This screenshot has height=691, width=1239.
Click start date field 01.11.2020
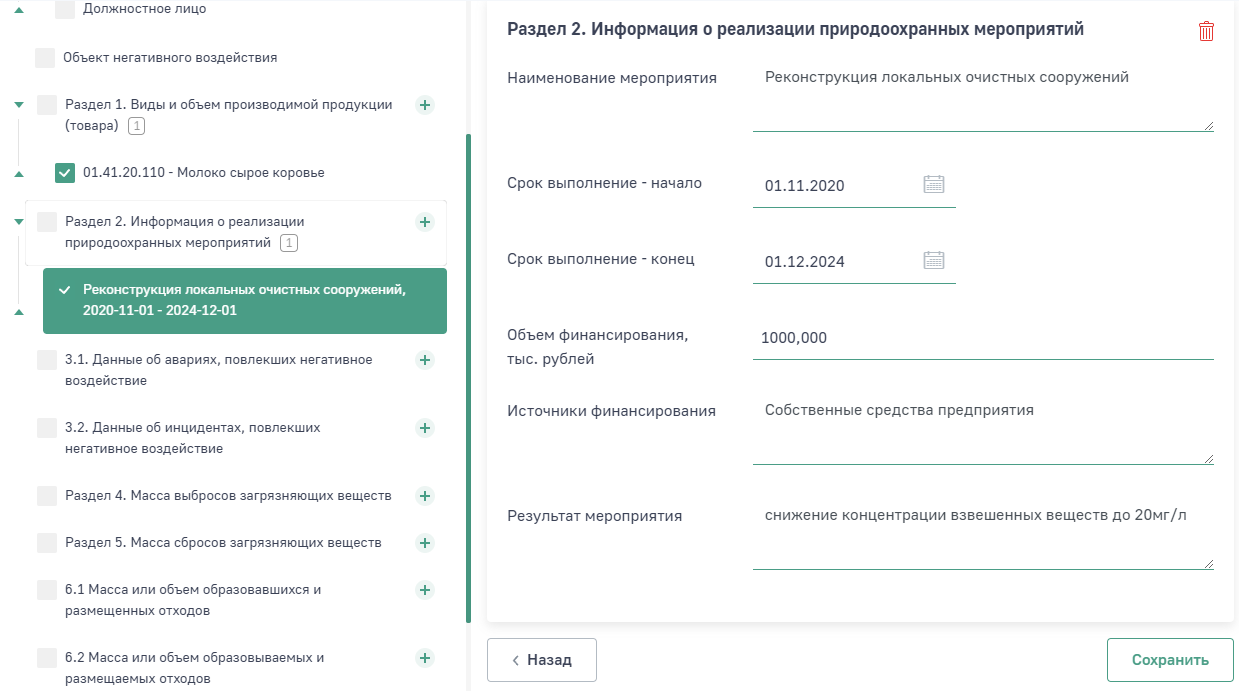(854, 186)
